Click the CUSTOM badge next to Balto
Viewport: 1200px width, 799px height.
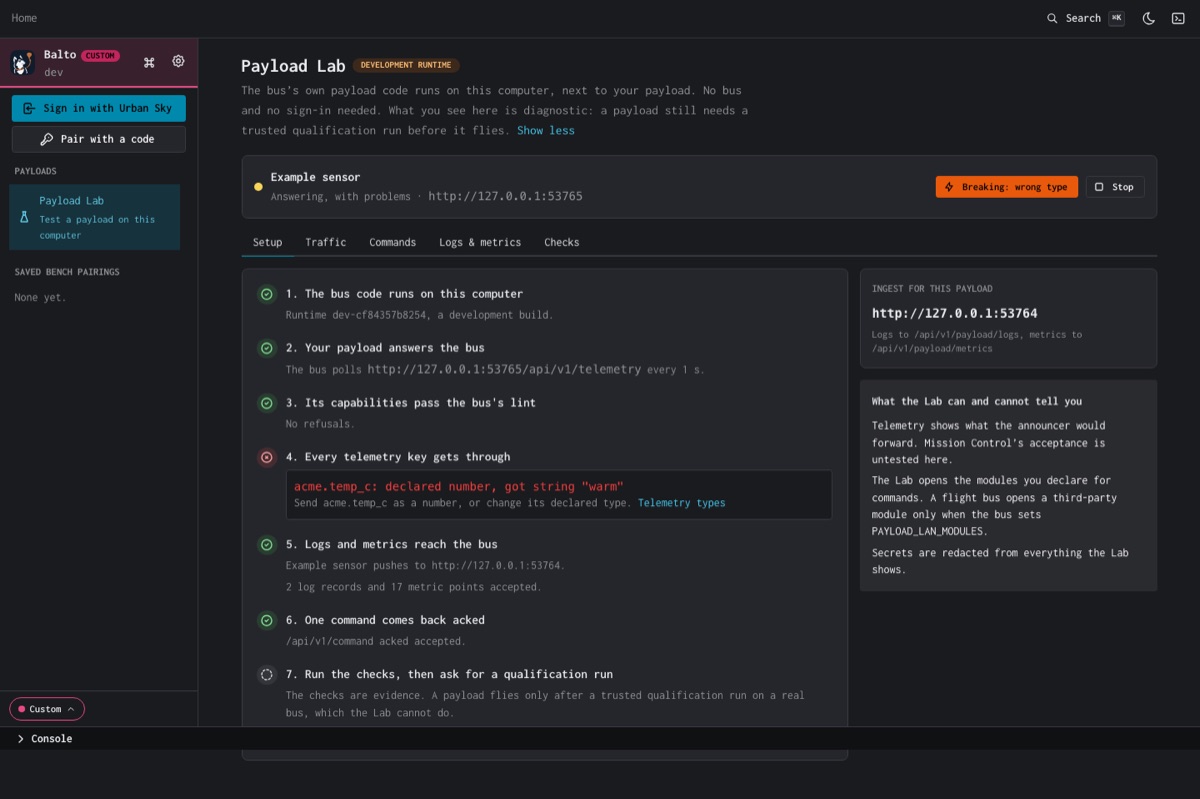(x=100, y=55)
